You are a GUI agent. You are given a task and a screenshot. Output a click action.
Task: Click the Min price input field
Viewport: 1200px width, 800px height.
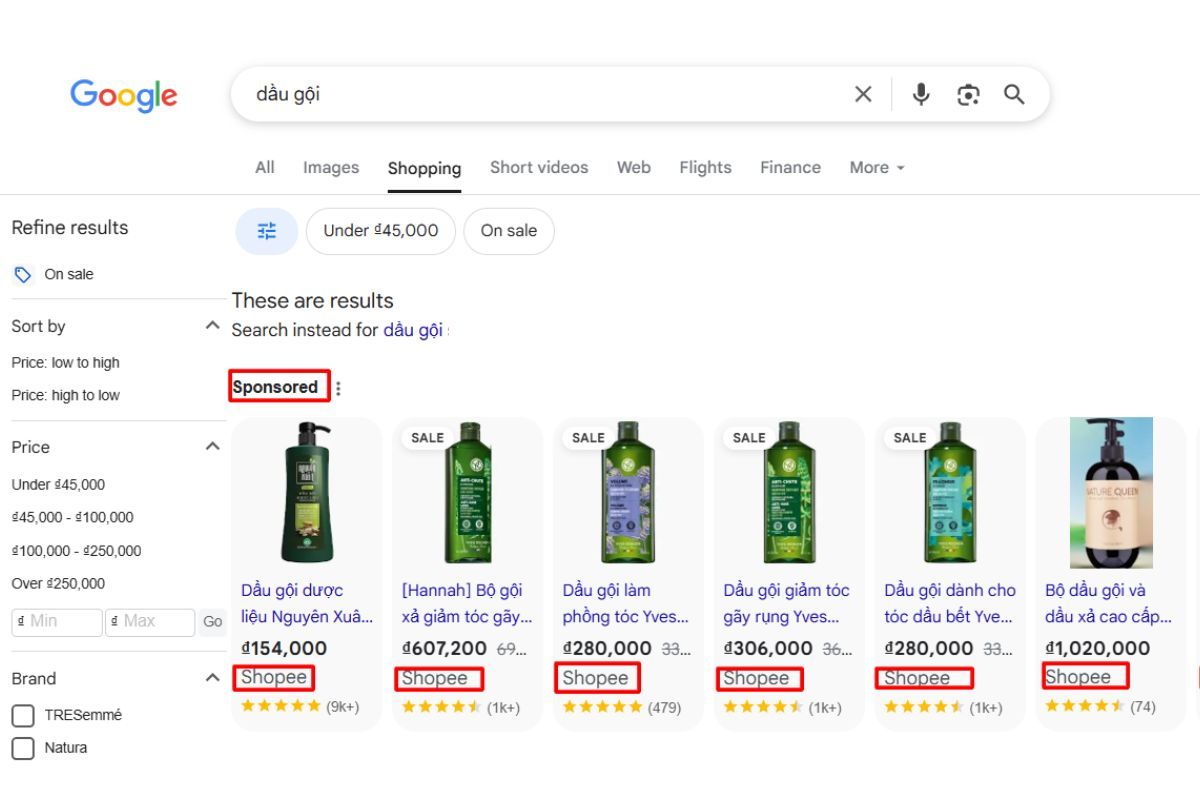tap(57, 622)
